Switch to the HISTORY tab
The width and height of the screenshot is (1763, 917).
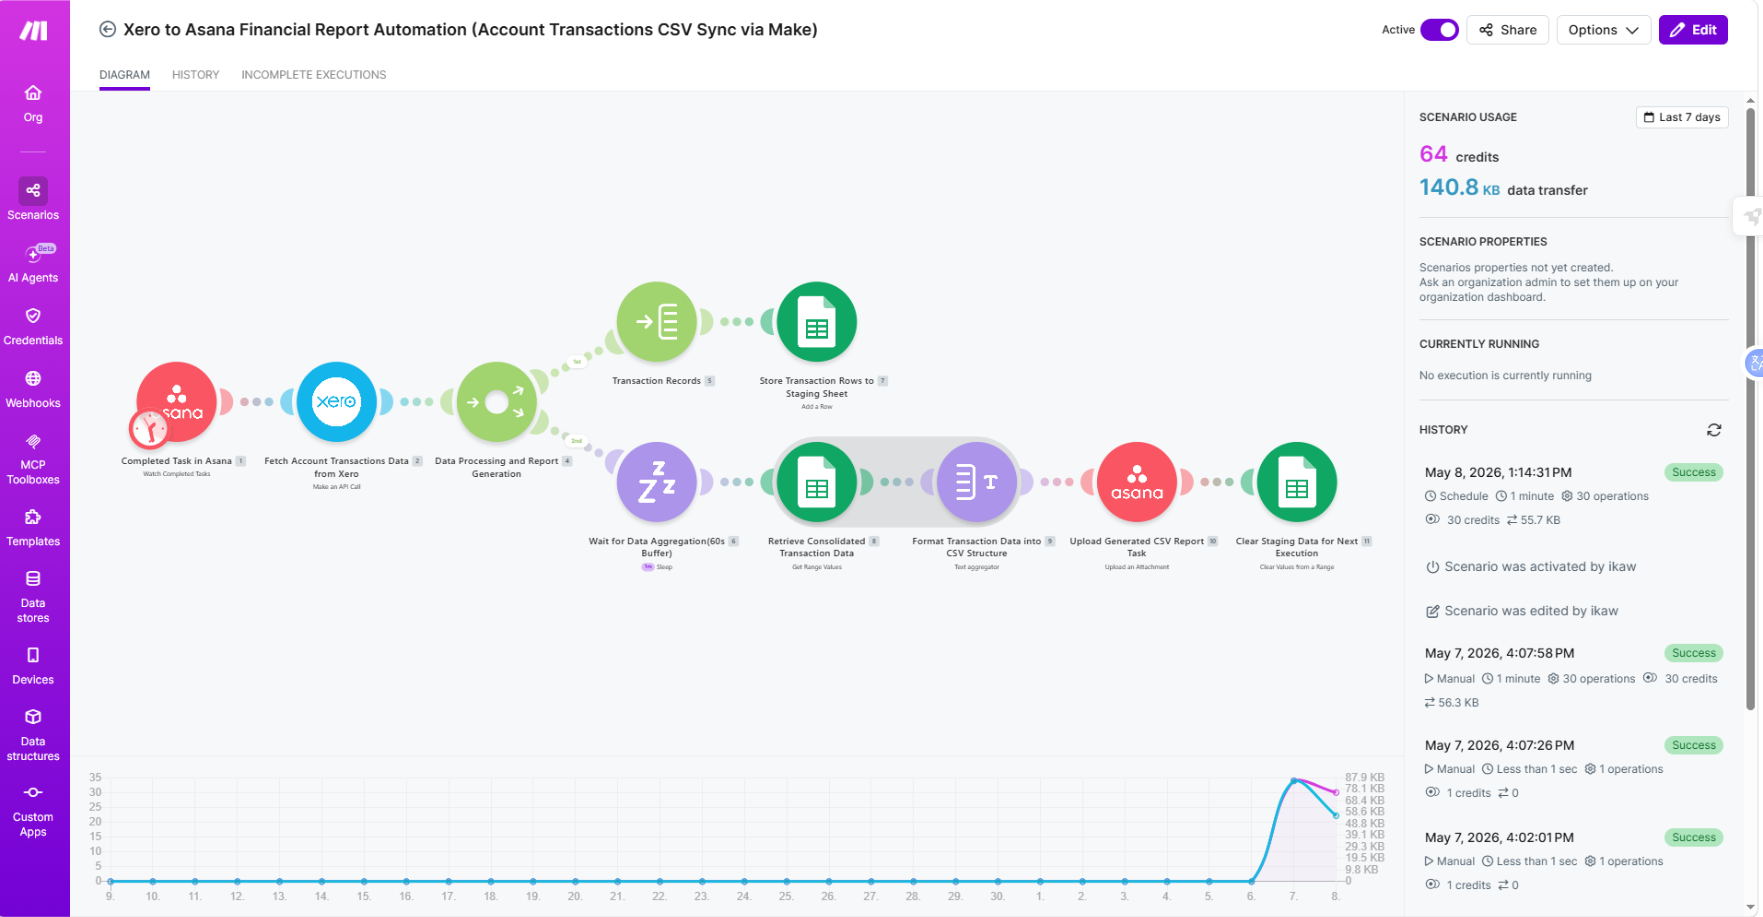pos(195,75)
